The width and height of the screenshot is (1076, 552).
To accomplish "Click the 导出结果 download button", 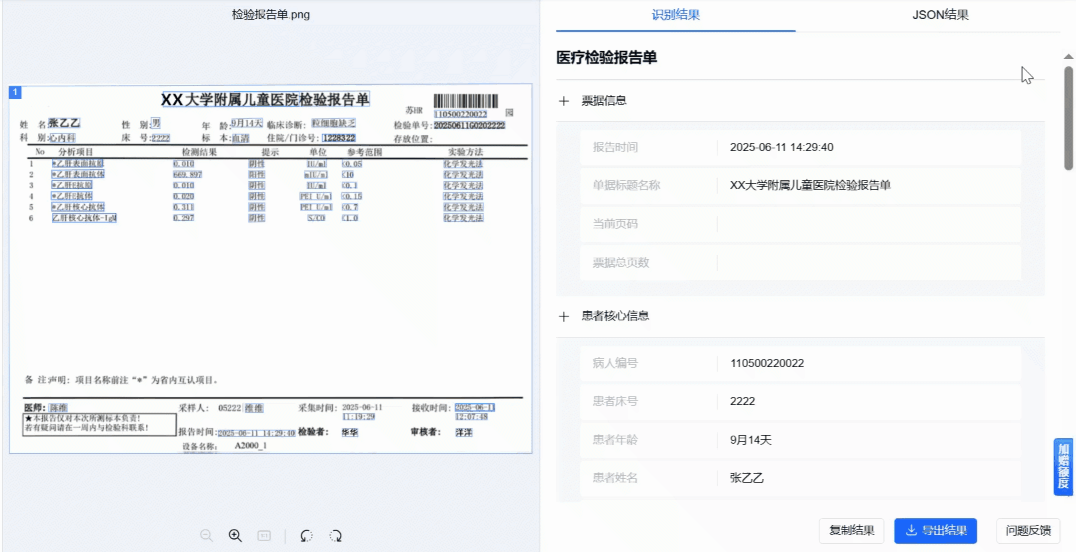I will (935, 530).
